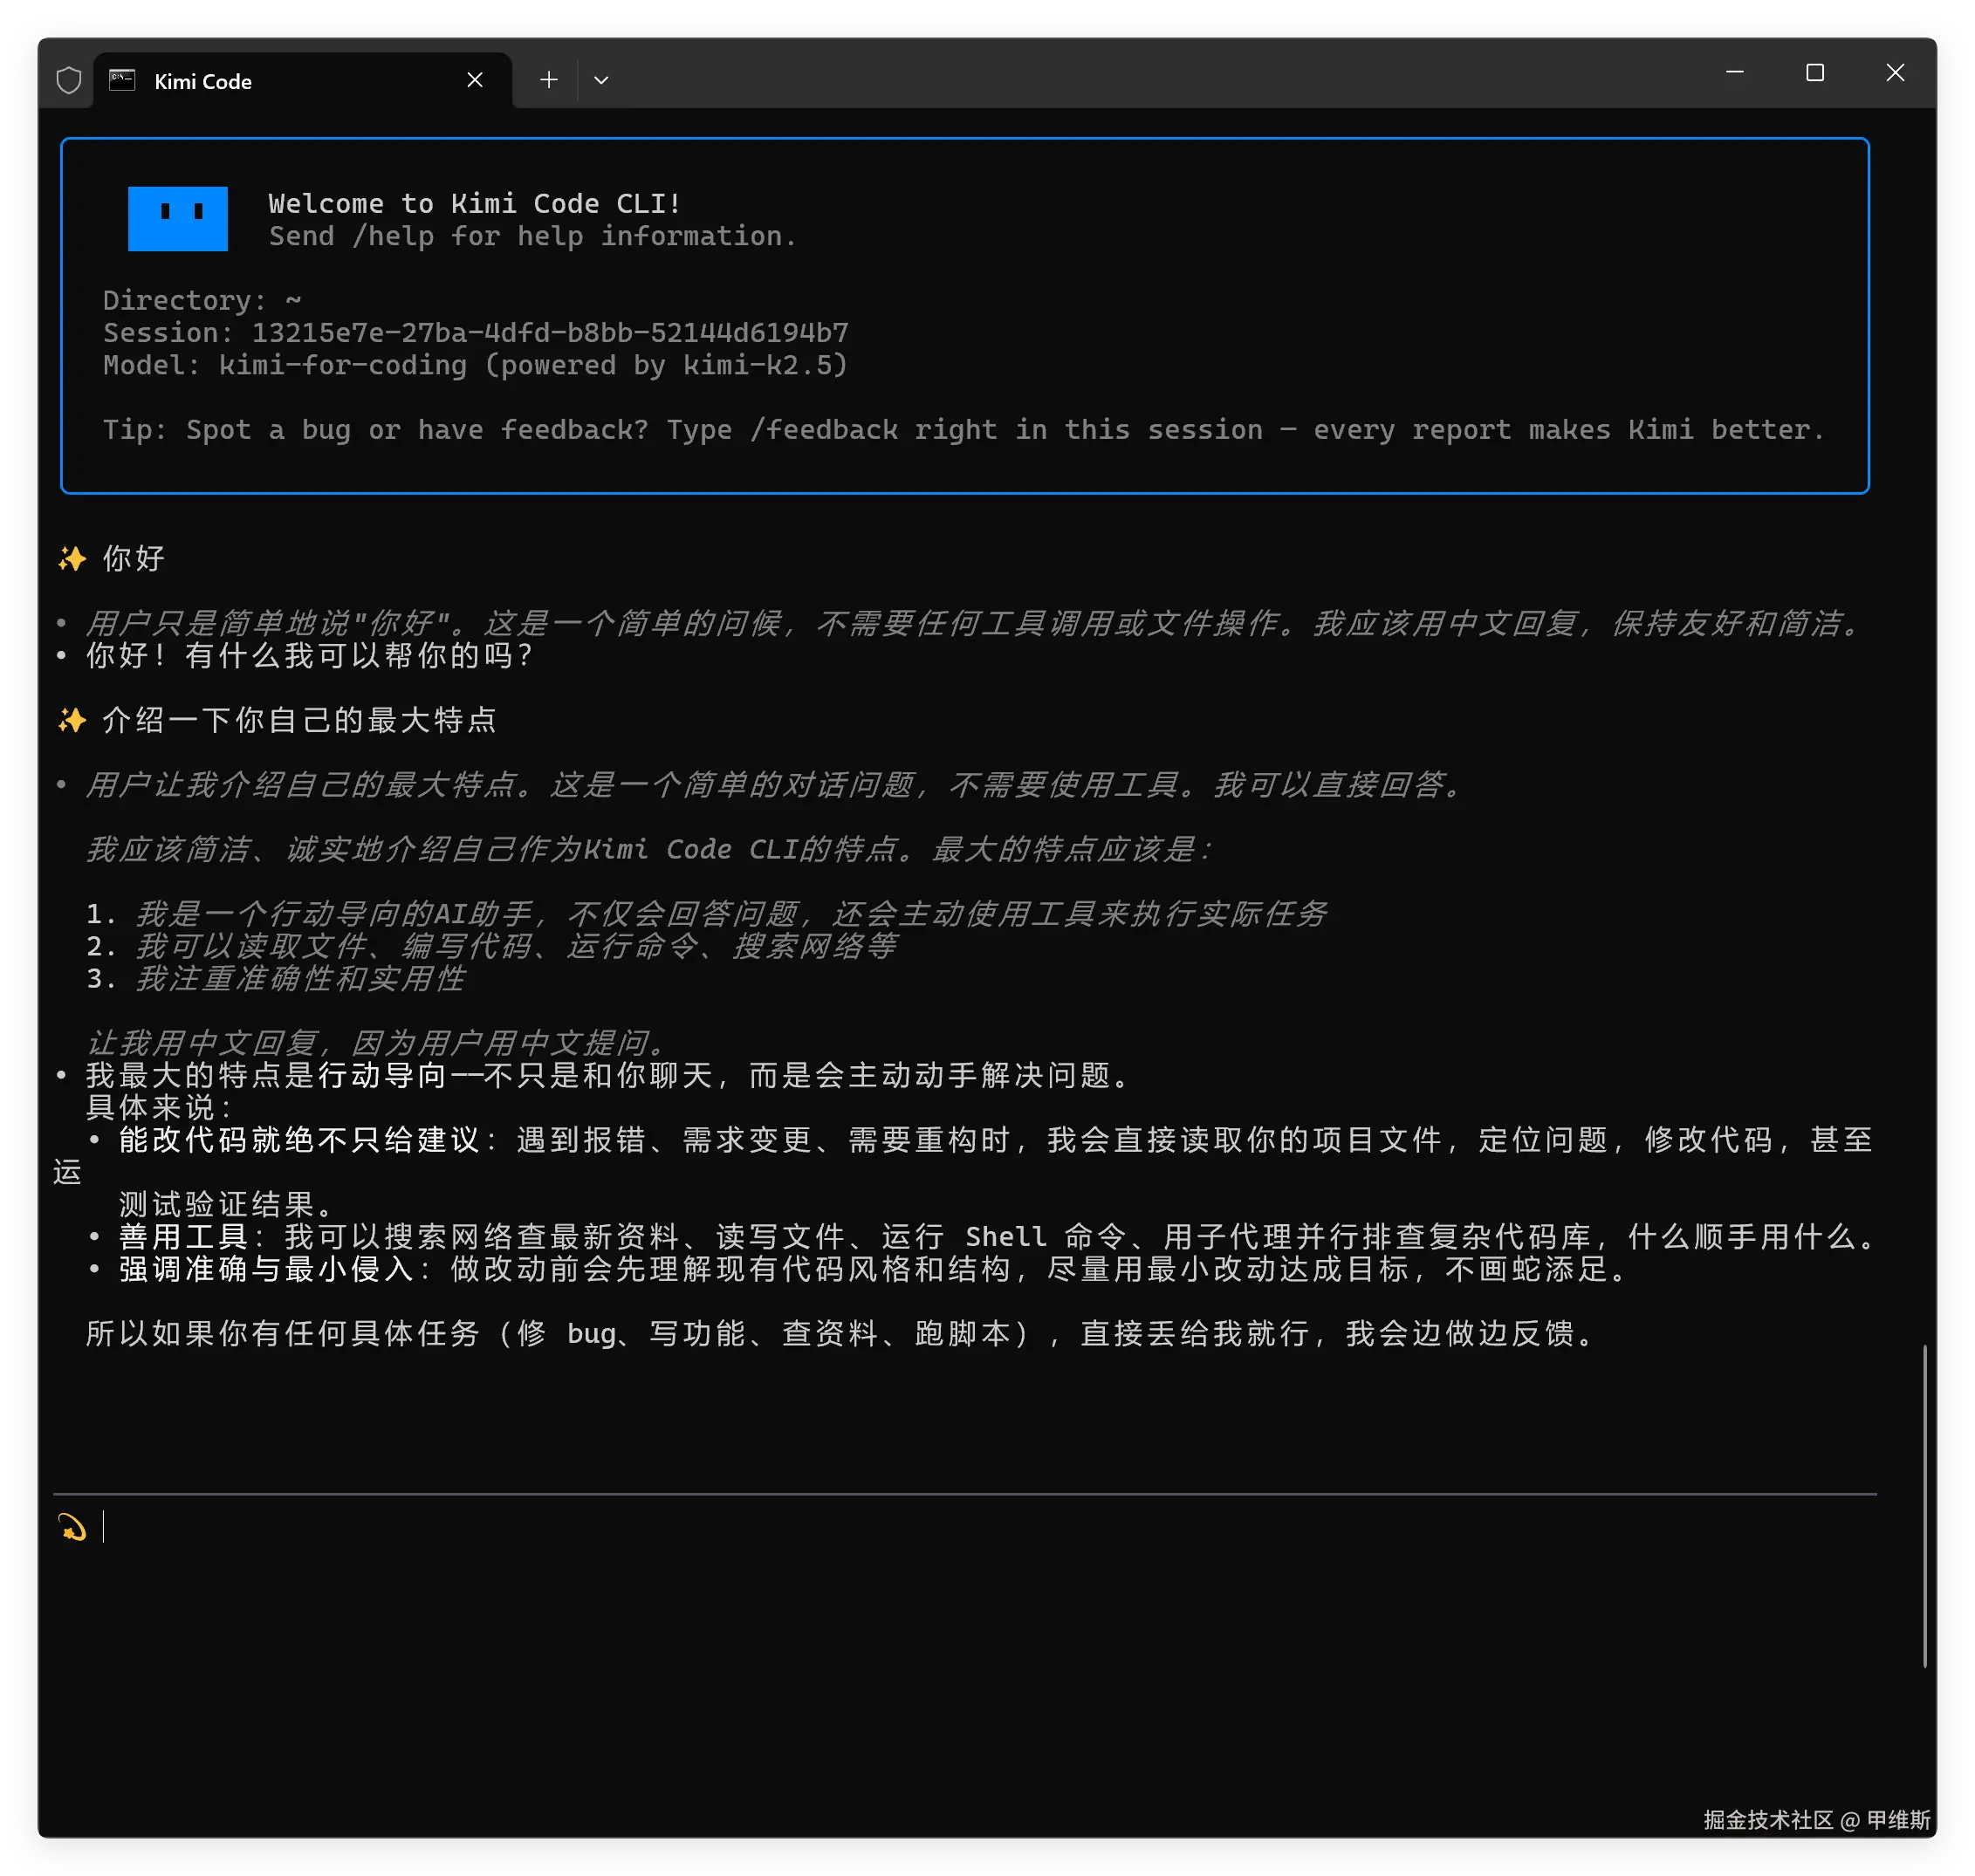This screenshot has width=1975, height=1876.
Task: Close the Kimi Code tab
Action: [x=475, y=80]
